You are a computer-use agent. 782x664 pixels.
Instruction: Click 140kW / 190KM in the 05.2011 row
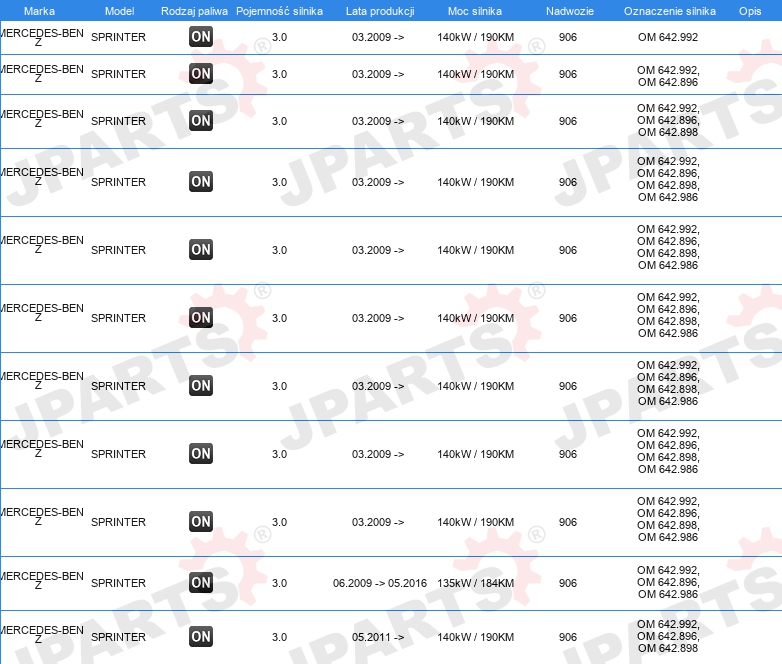[476, 637]
